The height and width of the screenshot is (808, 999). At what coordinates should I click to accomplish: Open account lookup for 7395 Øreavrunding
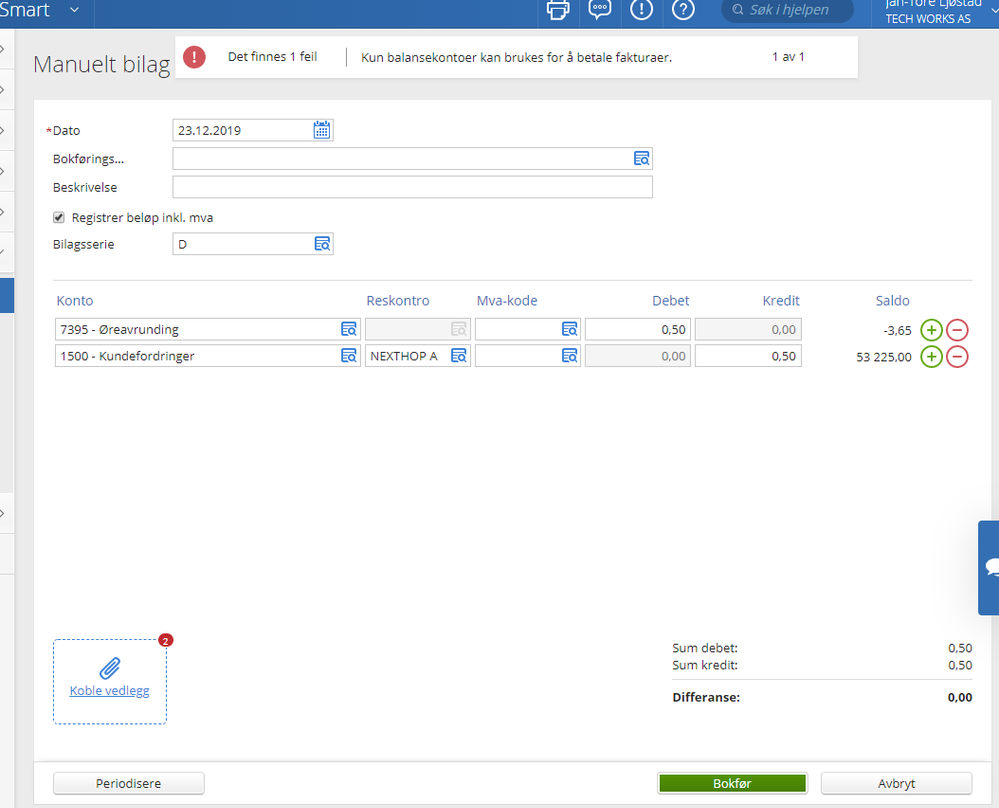click(349, 329)
